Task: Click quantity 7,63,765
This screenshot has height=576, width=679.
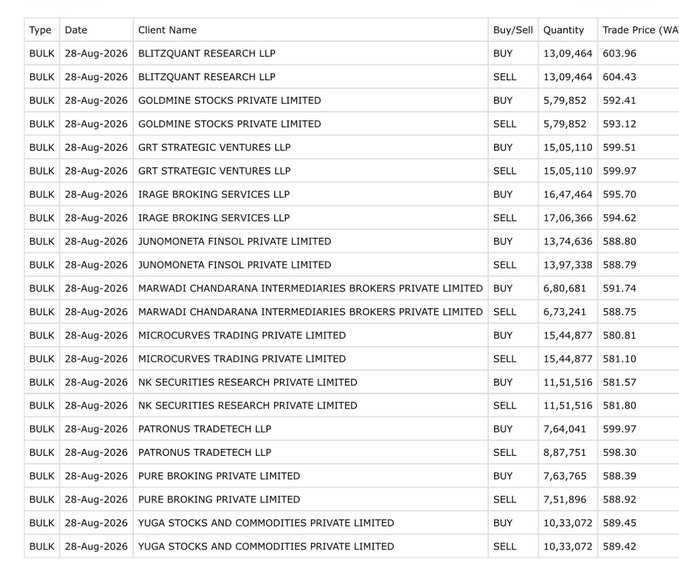Action: [x=565, y=476]
